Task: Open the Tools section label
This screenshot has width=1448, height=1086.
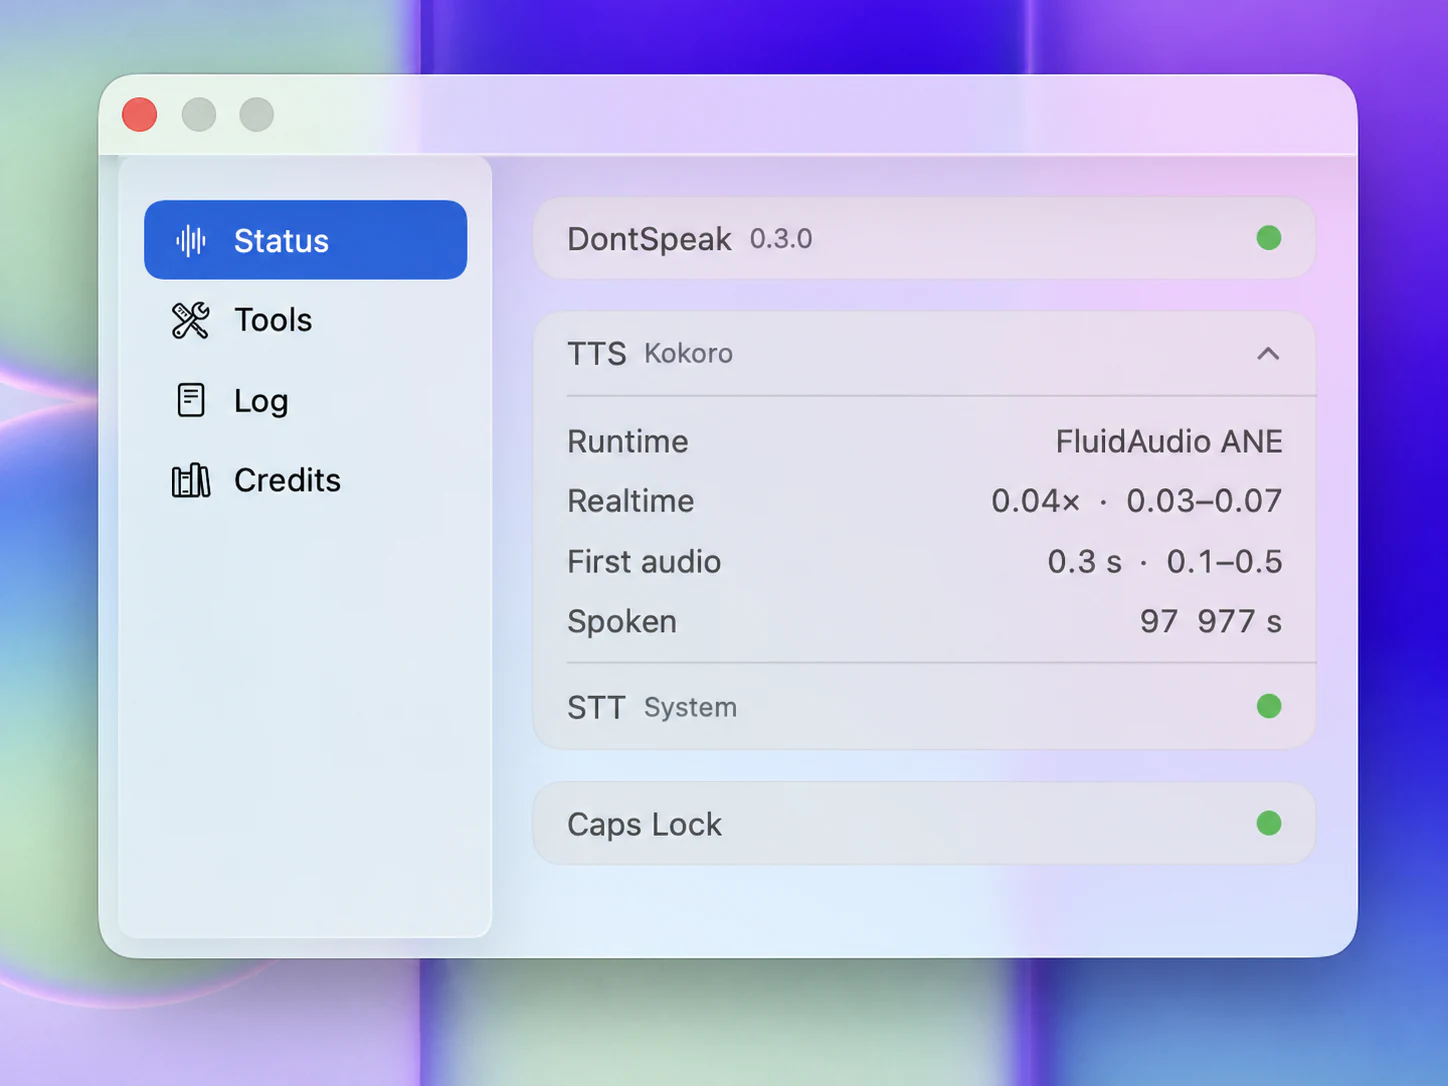Action: click(273, 320)
